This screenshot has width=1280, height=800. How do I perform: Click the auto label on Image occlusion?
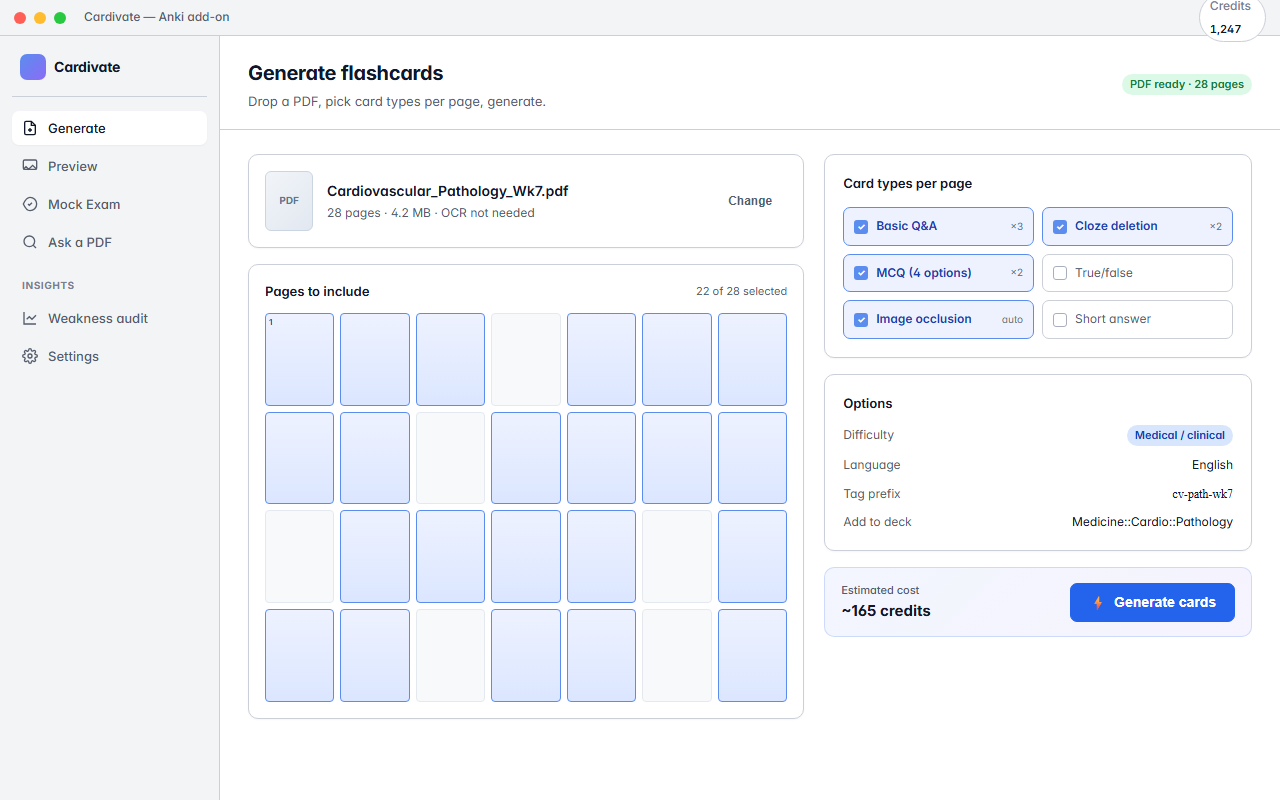point(1012,320)
